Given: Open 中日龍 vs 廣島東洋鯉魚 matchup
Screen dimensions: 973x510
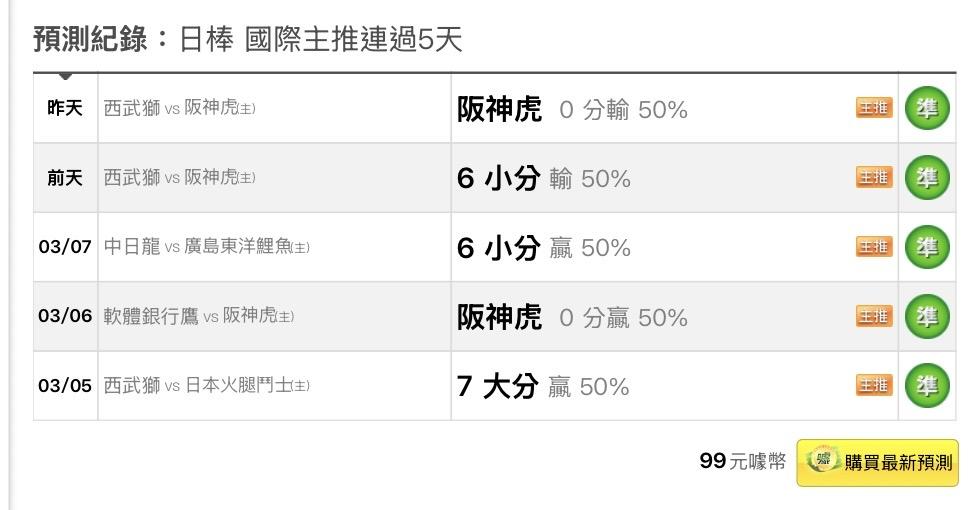Looking at the screenshot, I should (x=206, y=247).
